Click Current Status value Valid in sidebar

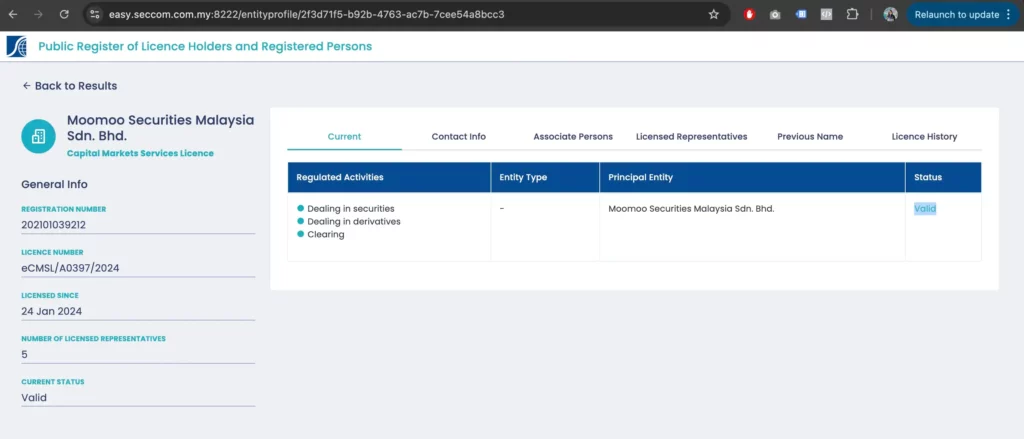(x=34, y=397)
